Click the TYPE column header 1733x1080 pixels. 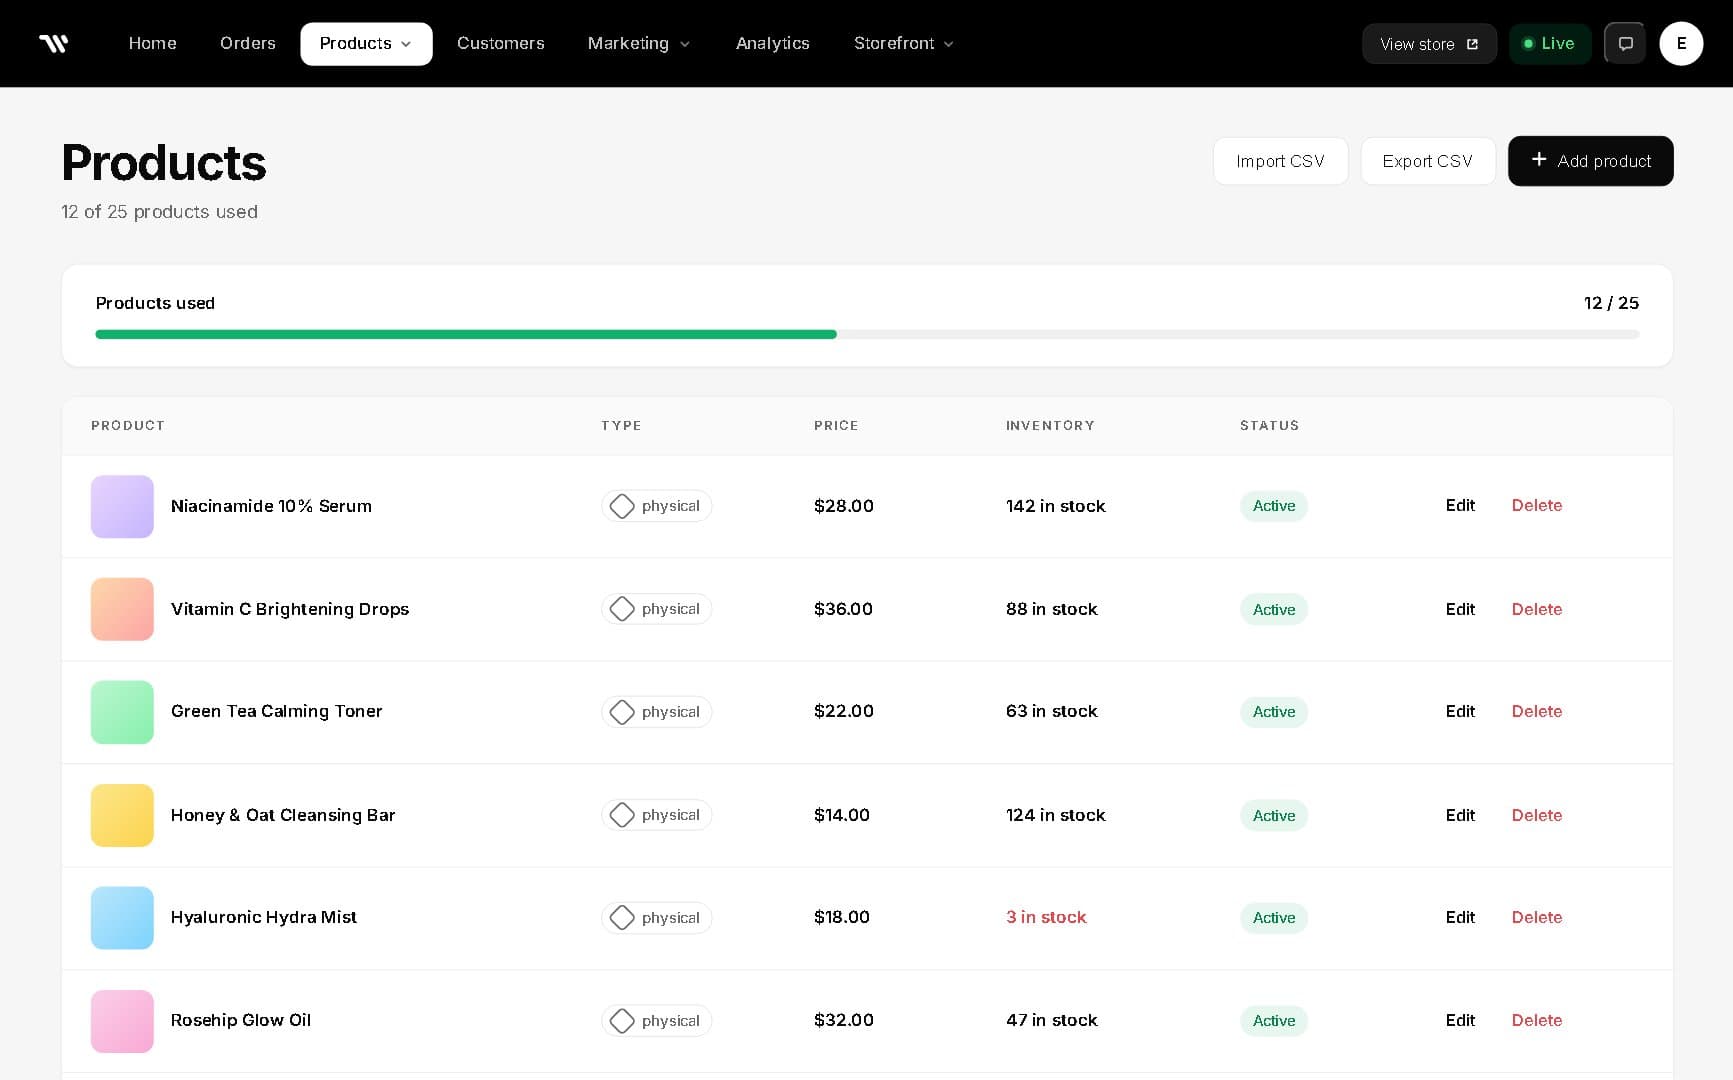[x=621, y=425]
